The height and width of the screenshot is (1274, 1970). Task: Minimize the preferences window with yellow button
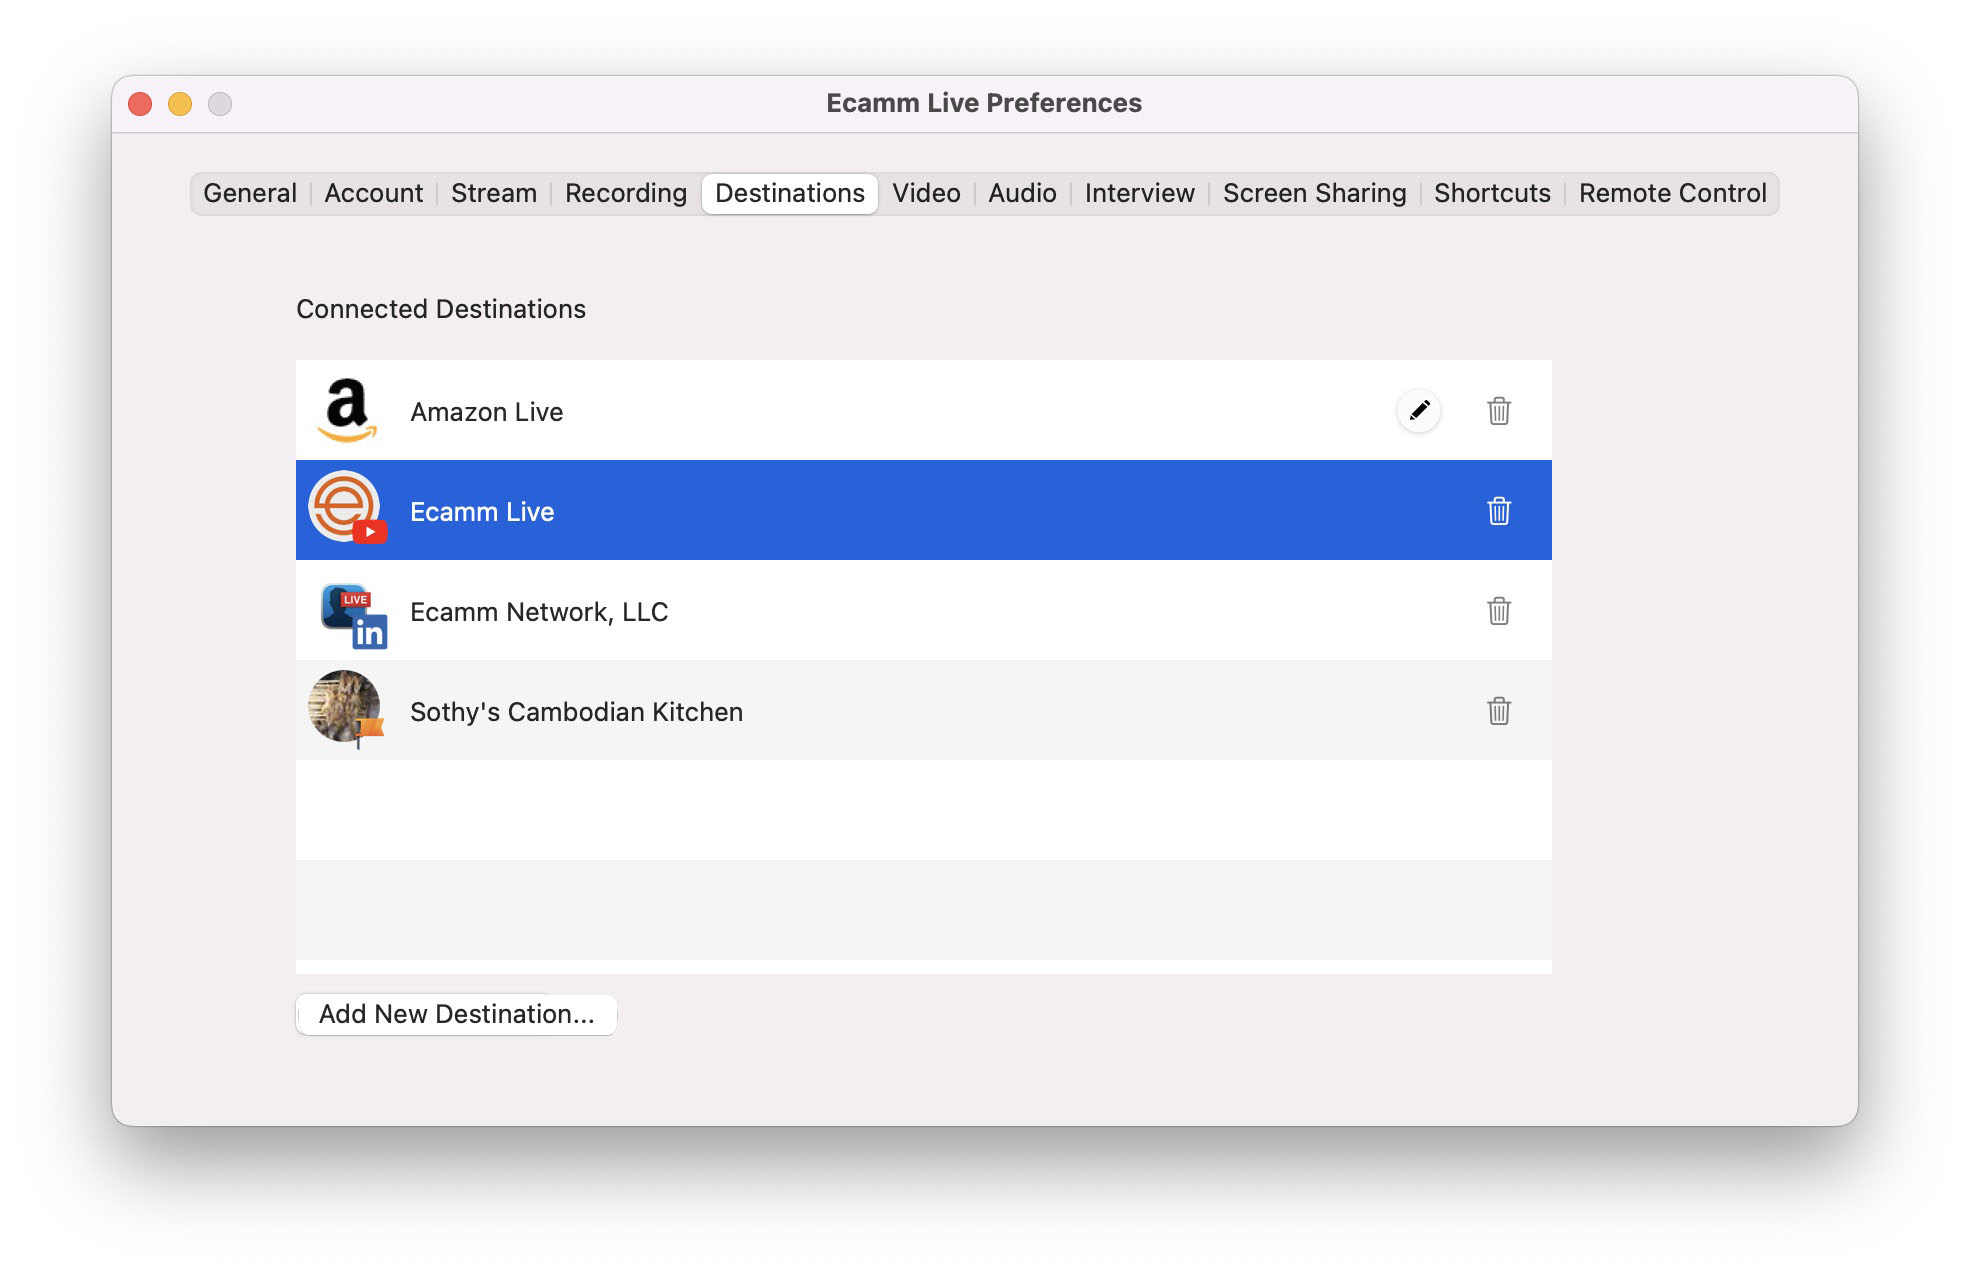[180, 104]
